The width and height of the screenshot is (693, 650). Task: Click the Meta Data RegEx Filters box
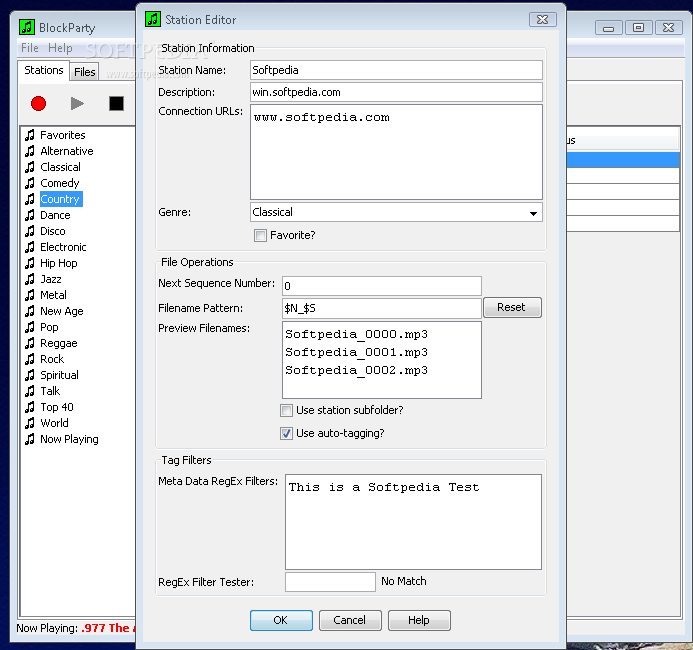(413, 522)
